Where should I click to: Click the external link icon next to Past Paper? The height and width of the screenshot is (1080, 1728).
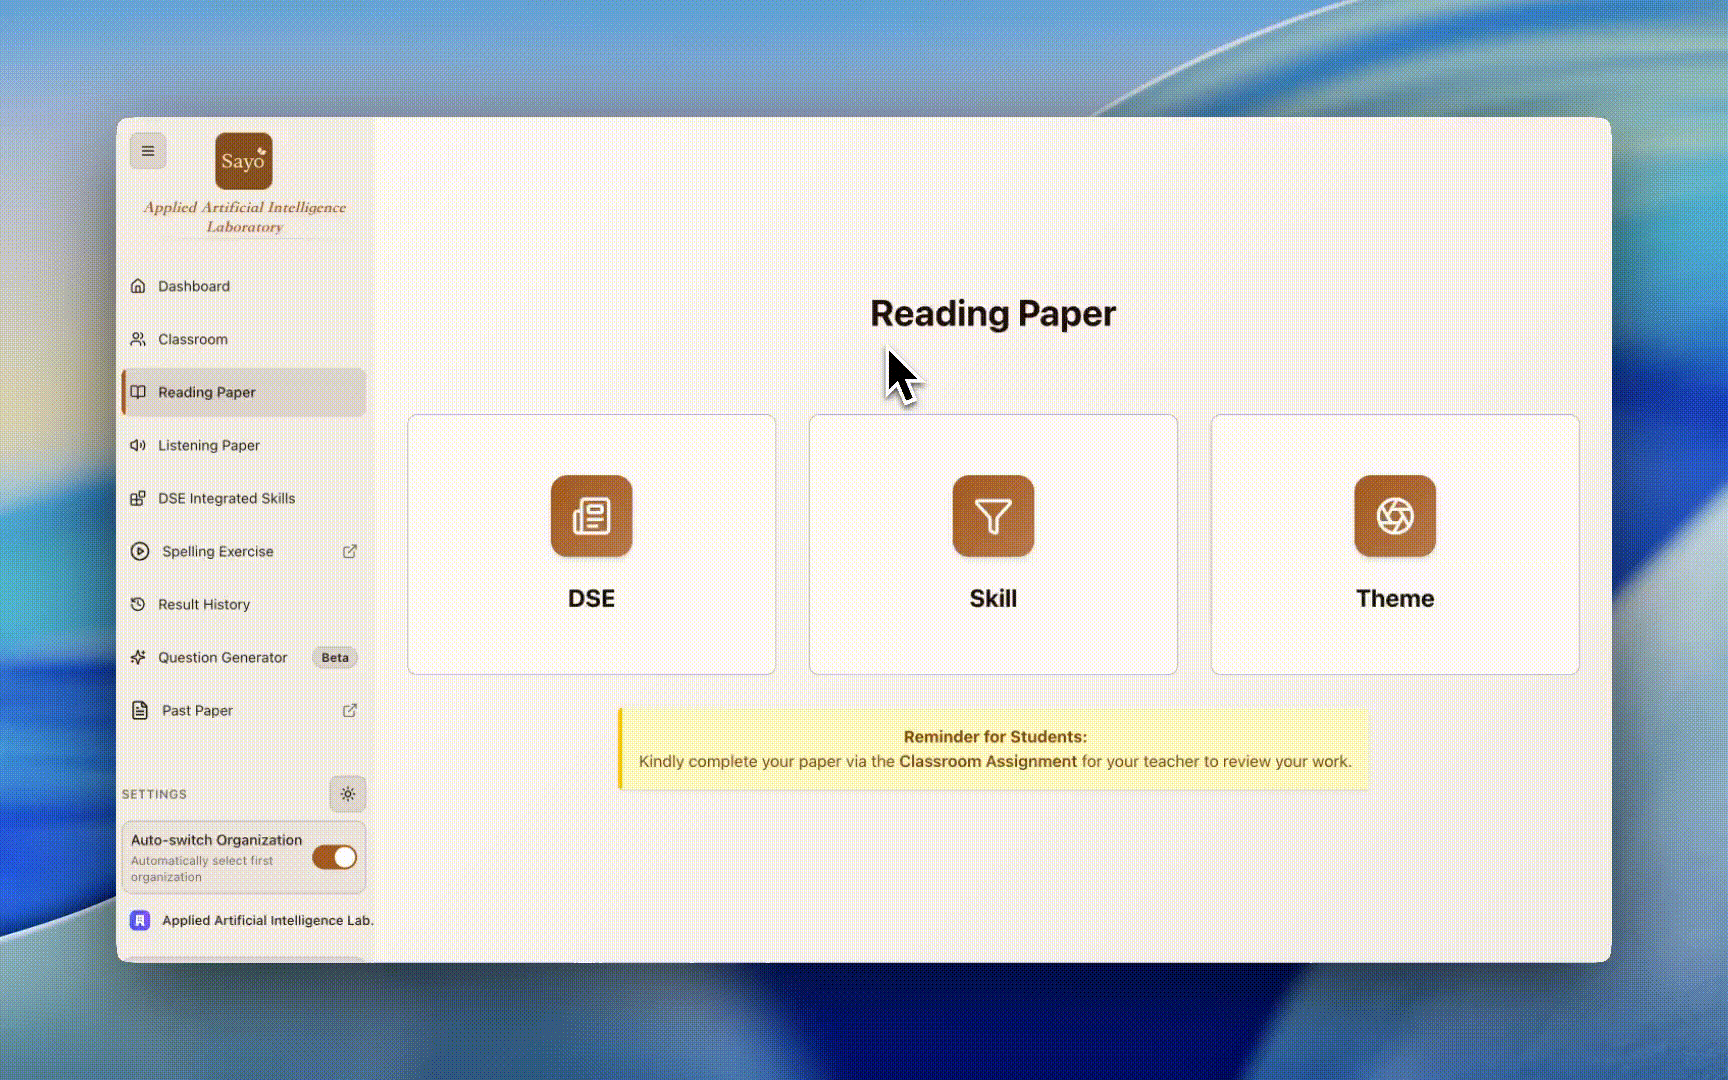coord(350,710)
